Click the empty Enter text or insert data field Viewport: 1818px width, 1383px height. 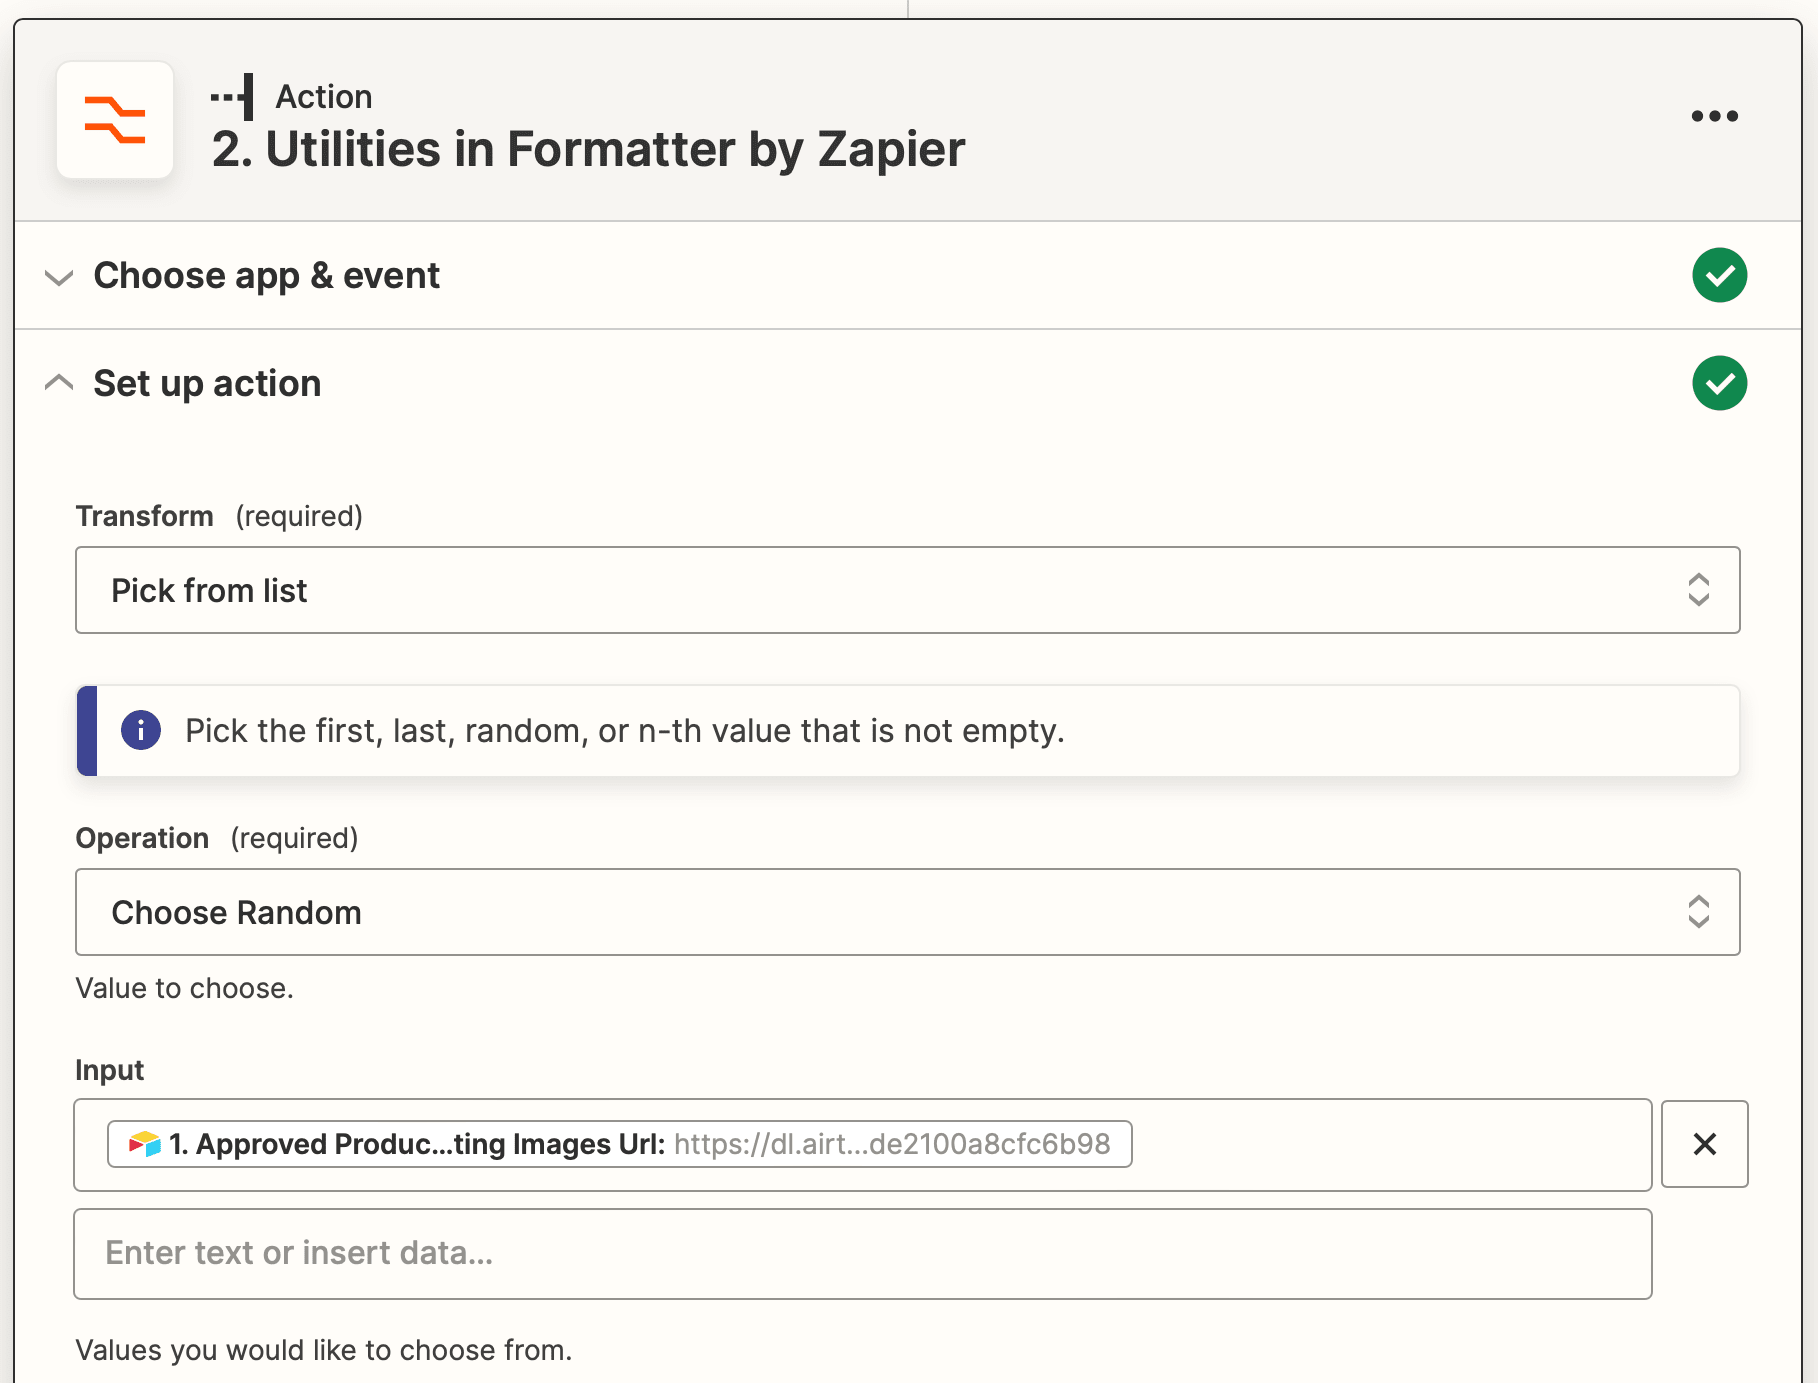862,1254
